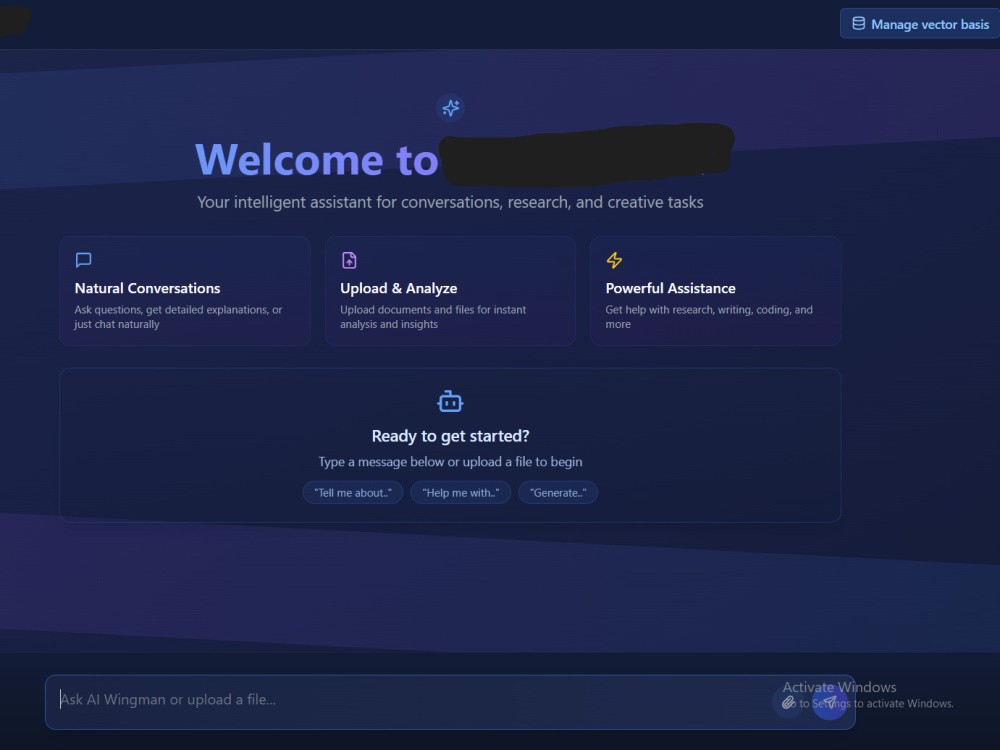This screenshot has height=750, width=1000.
Task: Click the sparkle icon above the Welcome heading
Action: click(450, 108)
